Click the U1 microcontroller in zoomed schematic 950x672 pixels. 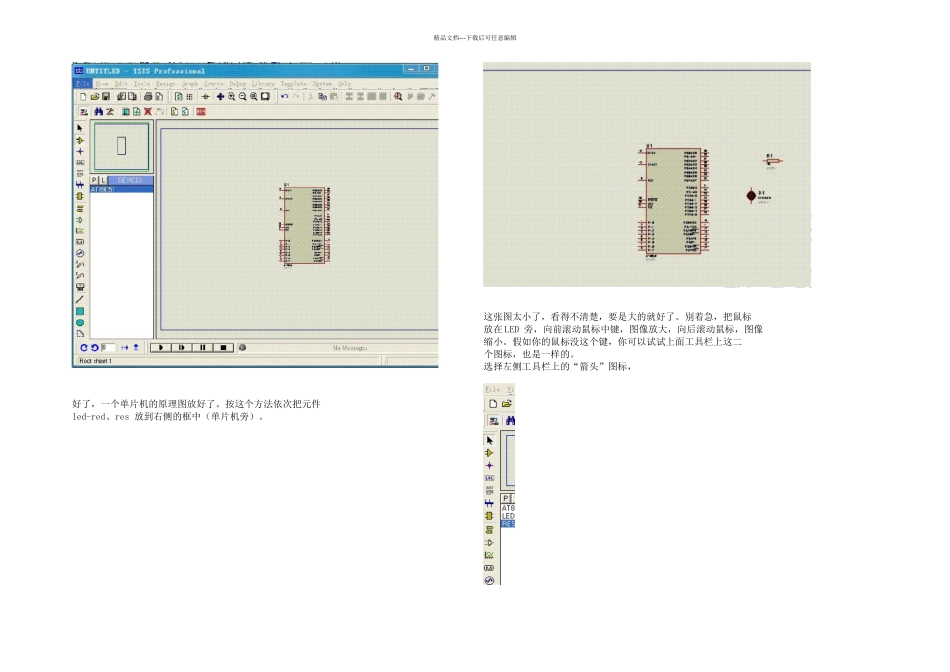point(674,202)
